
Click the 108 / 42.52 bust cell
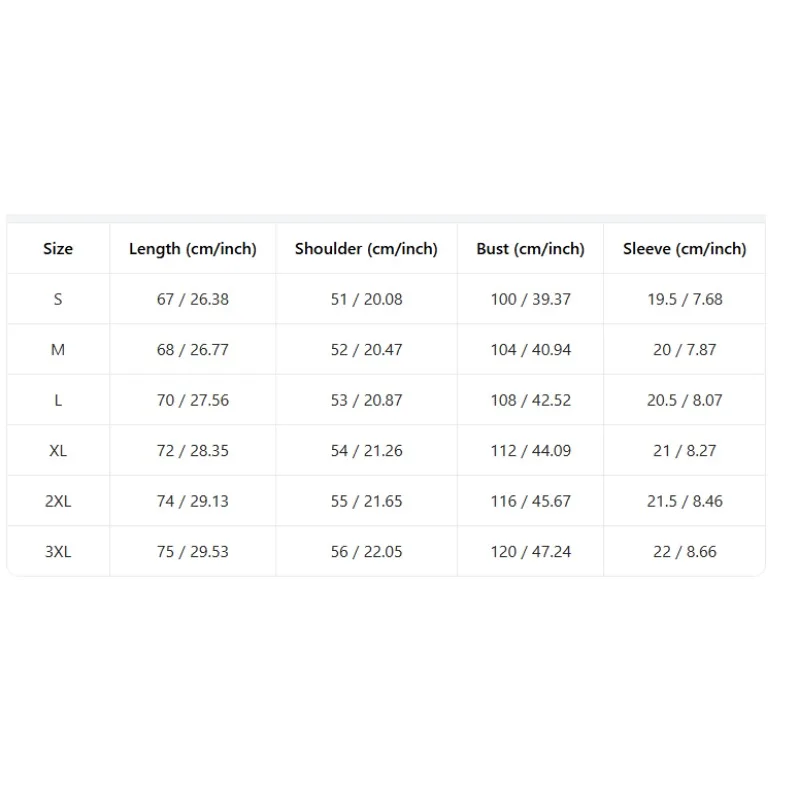530,400
